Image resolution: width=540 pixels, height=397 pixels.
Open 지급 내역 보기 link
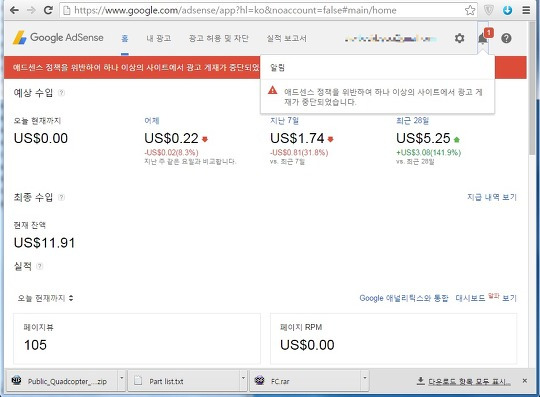492,197
